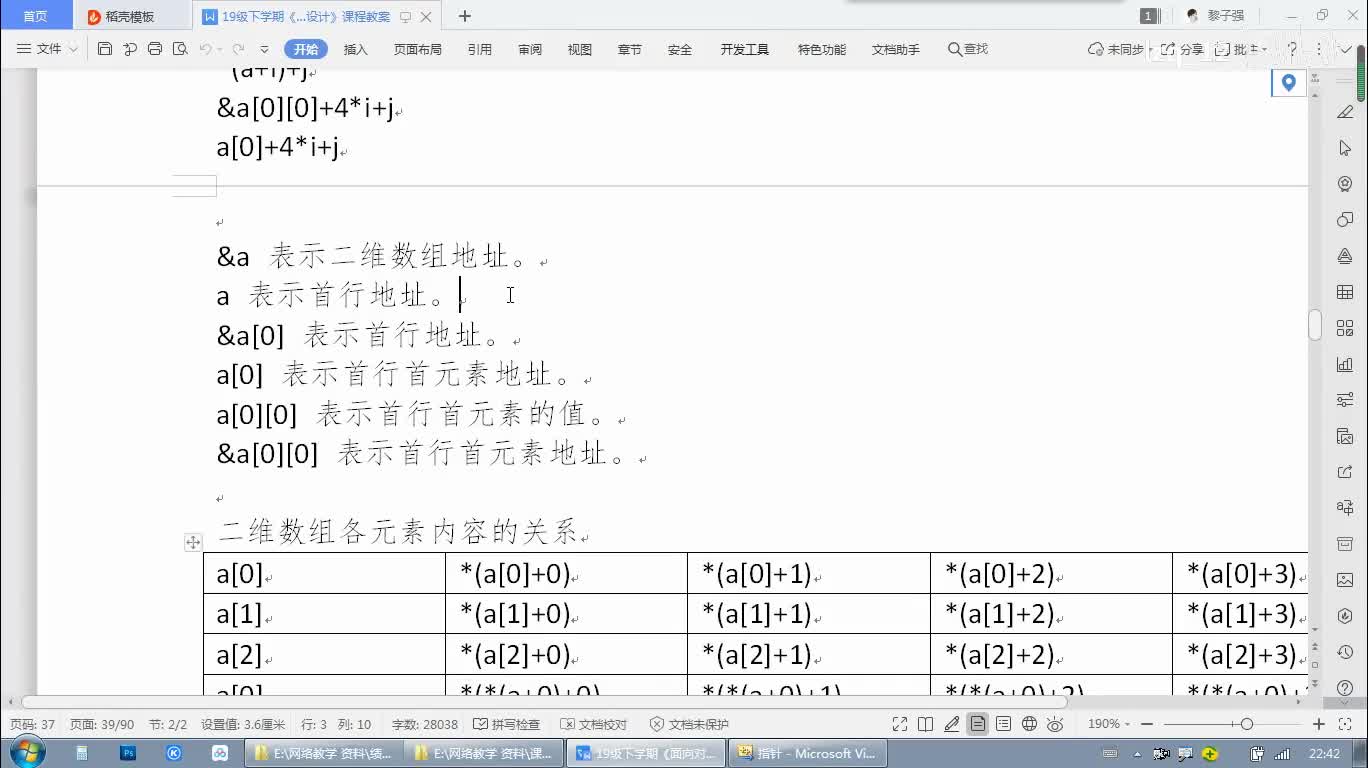Click the Undo arrow icon
The image size is (1368, 768).
click(x=205, y=49)
